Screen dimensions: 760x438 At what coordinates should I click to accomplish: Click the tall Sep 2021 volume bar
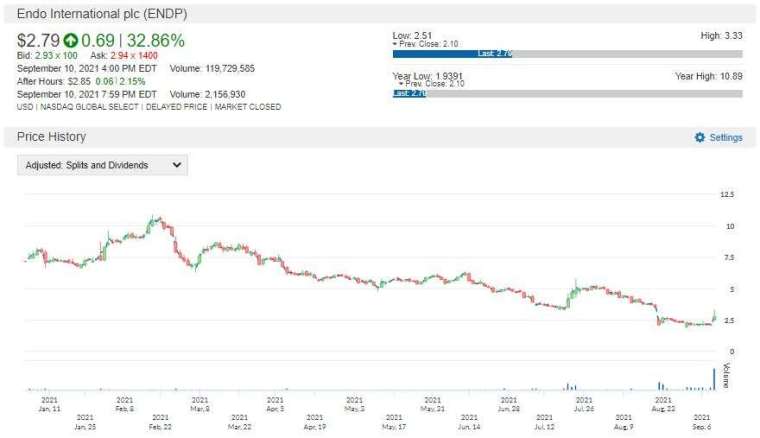click(713, 379)
